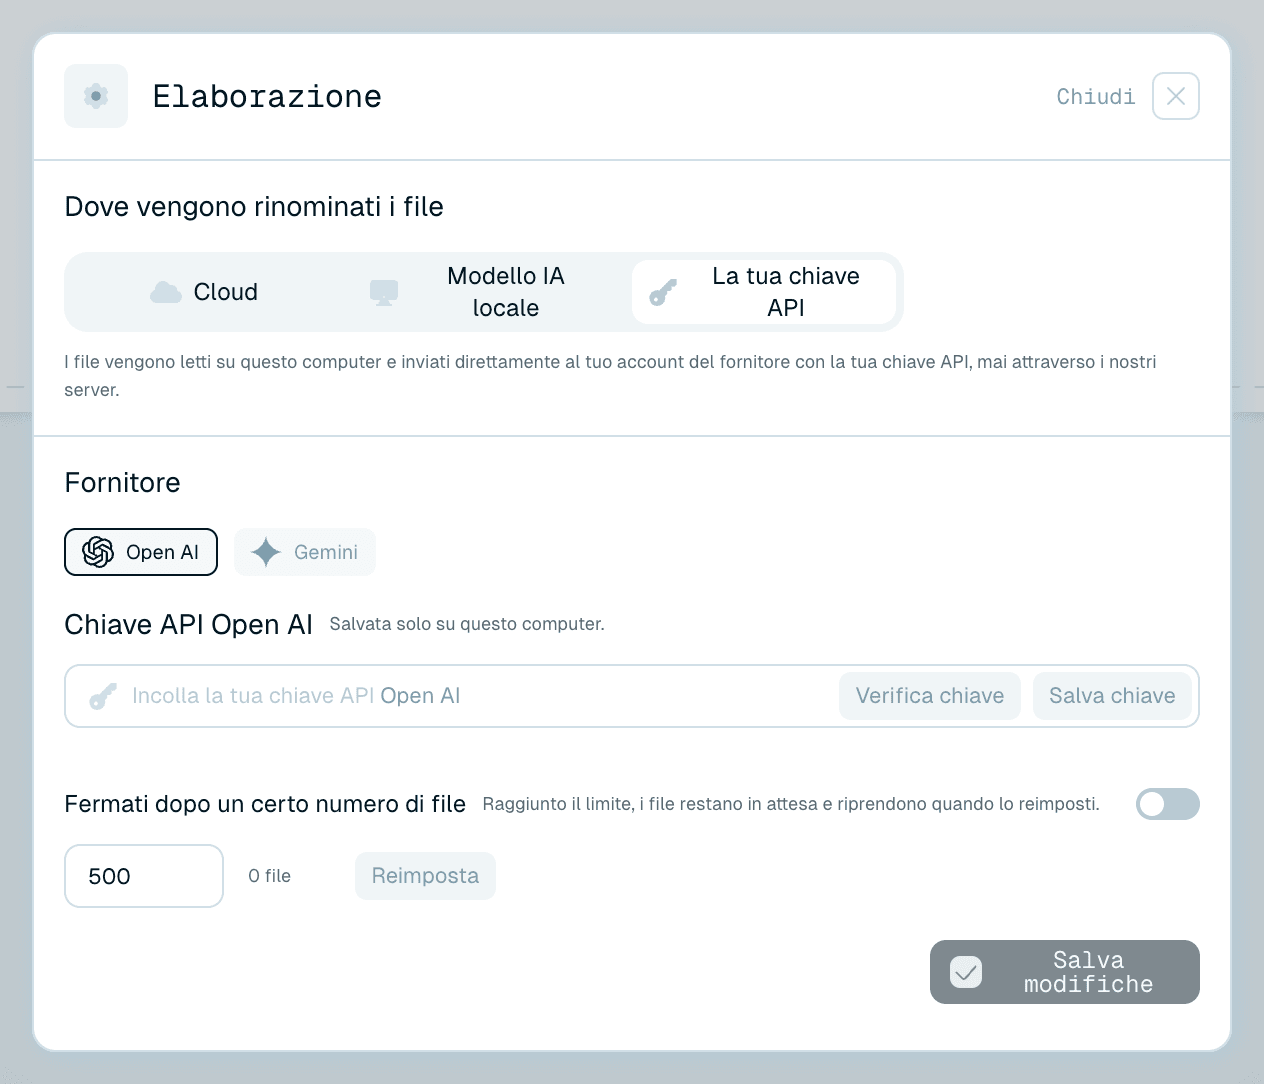1264x1084 pixels.
Task: Click the key icon inside key field
Action: tap(103, 696)
